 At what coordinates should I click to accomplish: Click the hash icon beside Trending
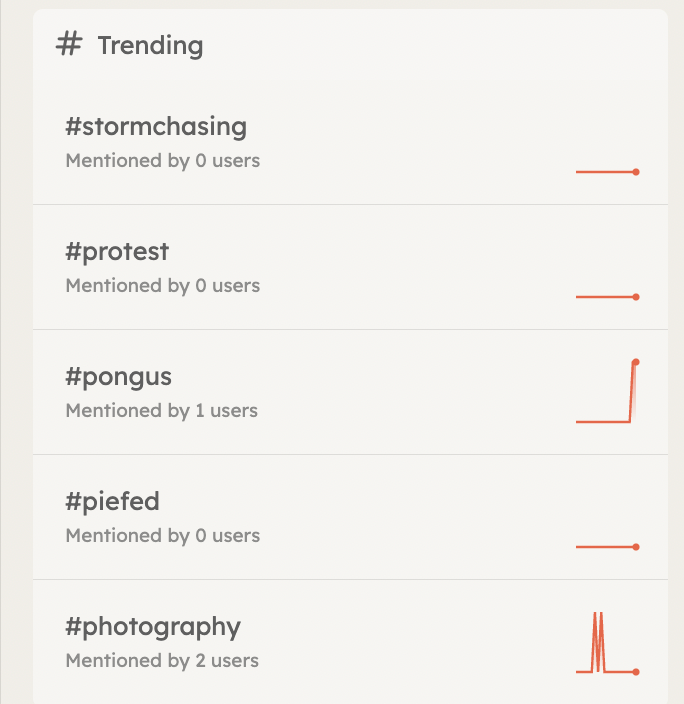pyautogui.click(x=69, y=44)
